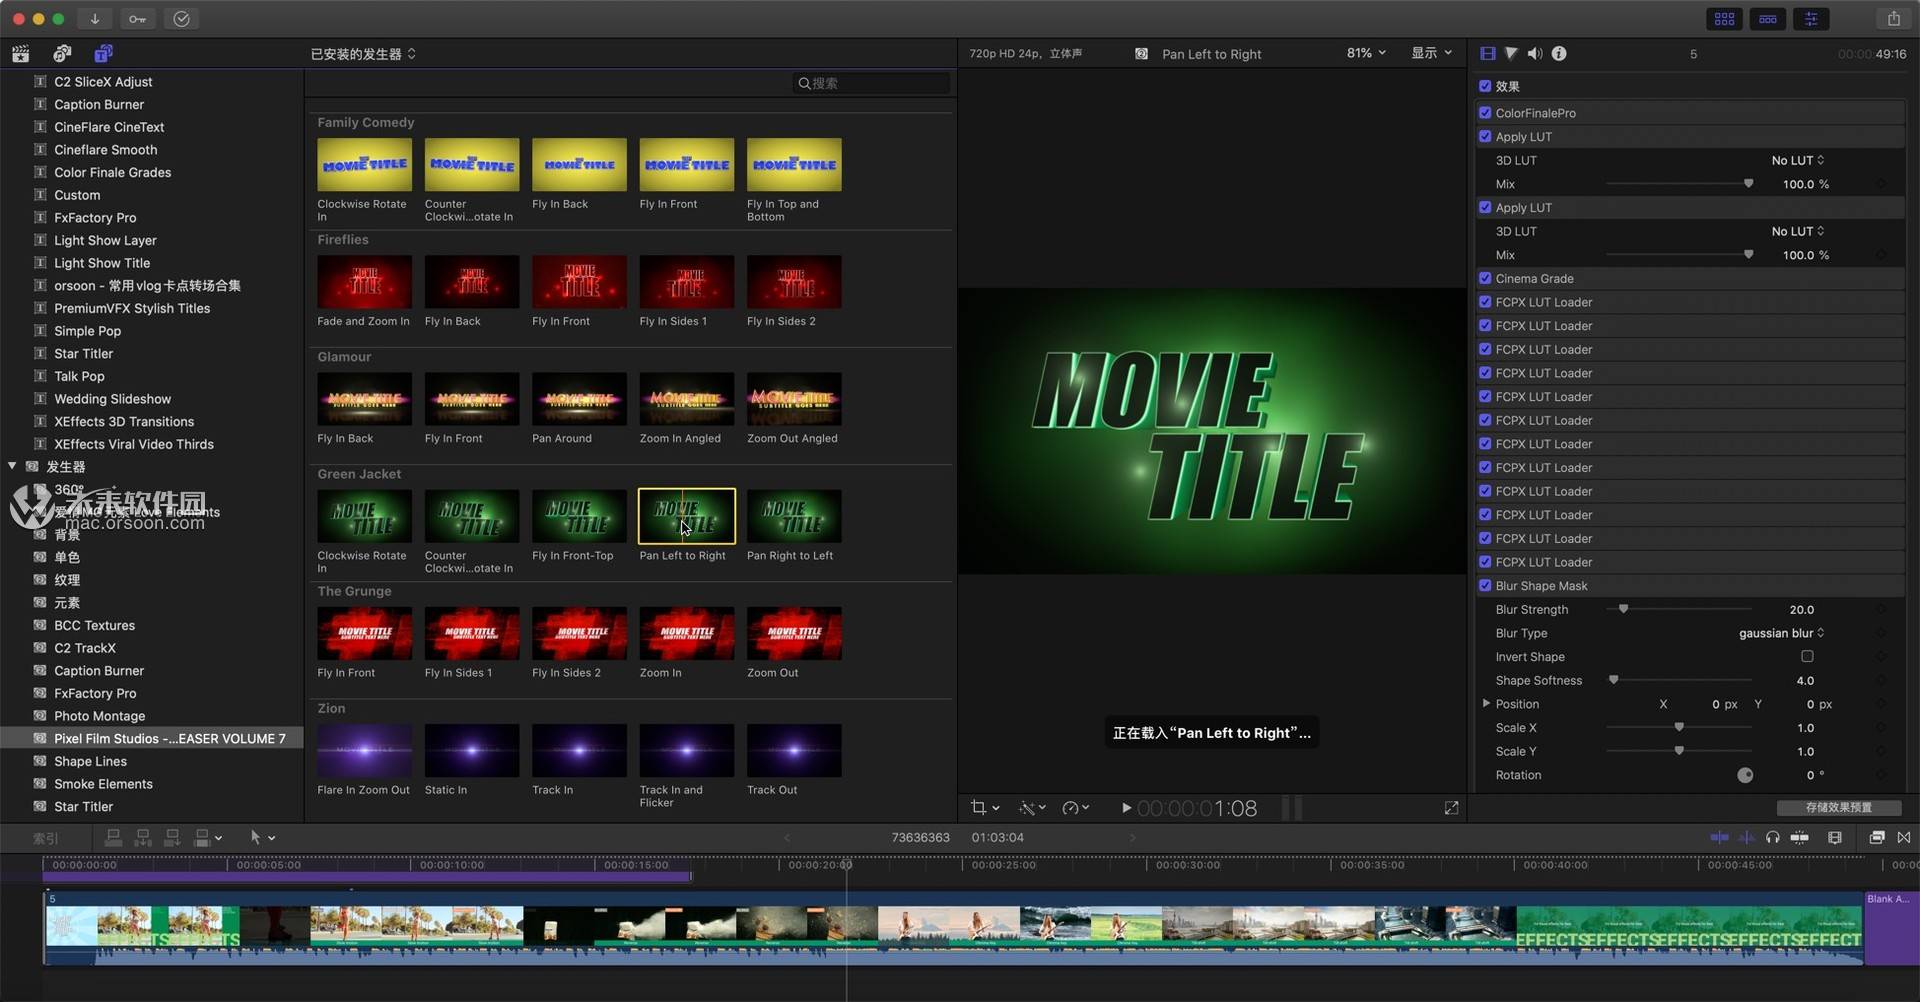Viewport: 1920px width, 1002px height.
Task: Open the video inspector film icon
Action: click(1488, 53)
